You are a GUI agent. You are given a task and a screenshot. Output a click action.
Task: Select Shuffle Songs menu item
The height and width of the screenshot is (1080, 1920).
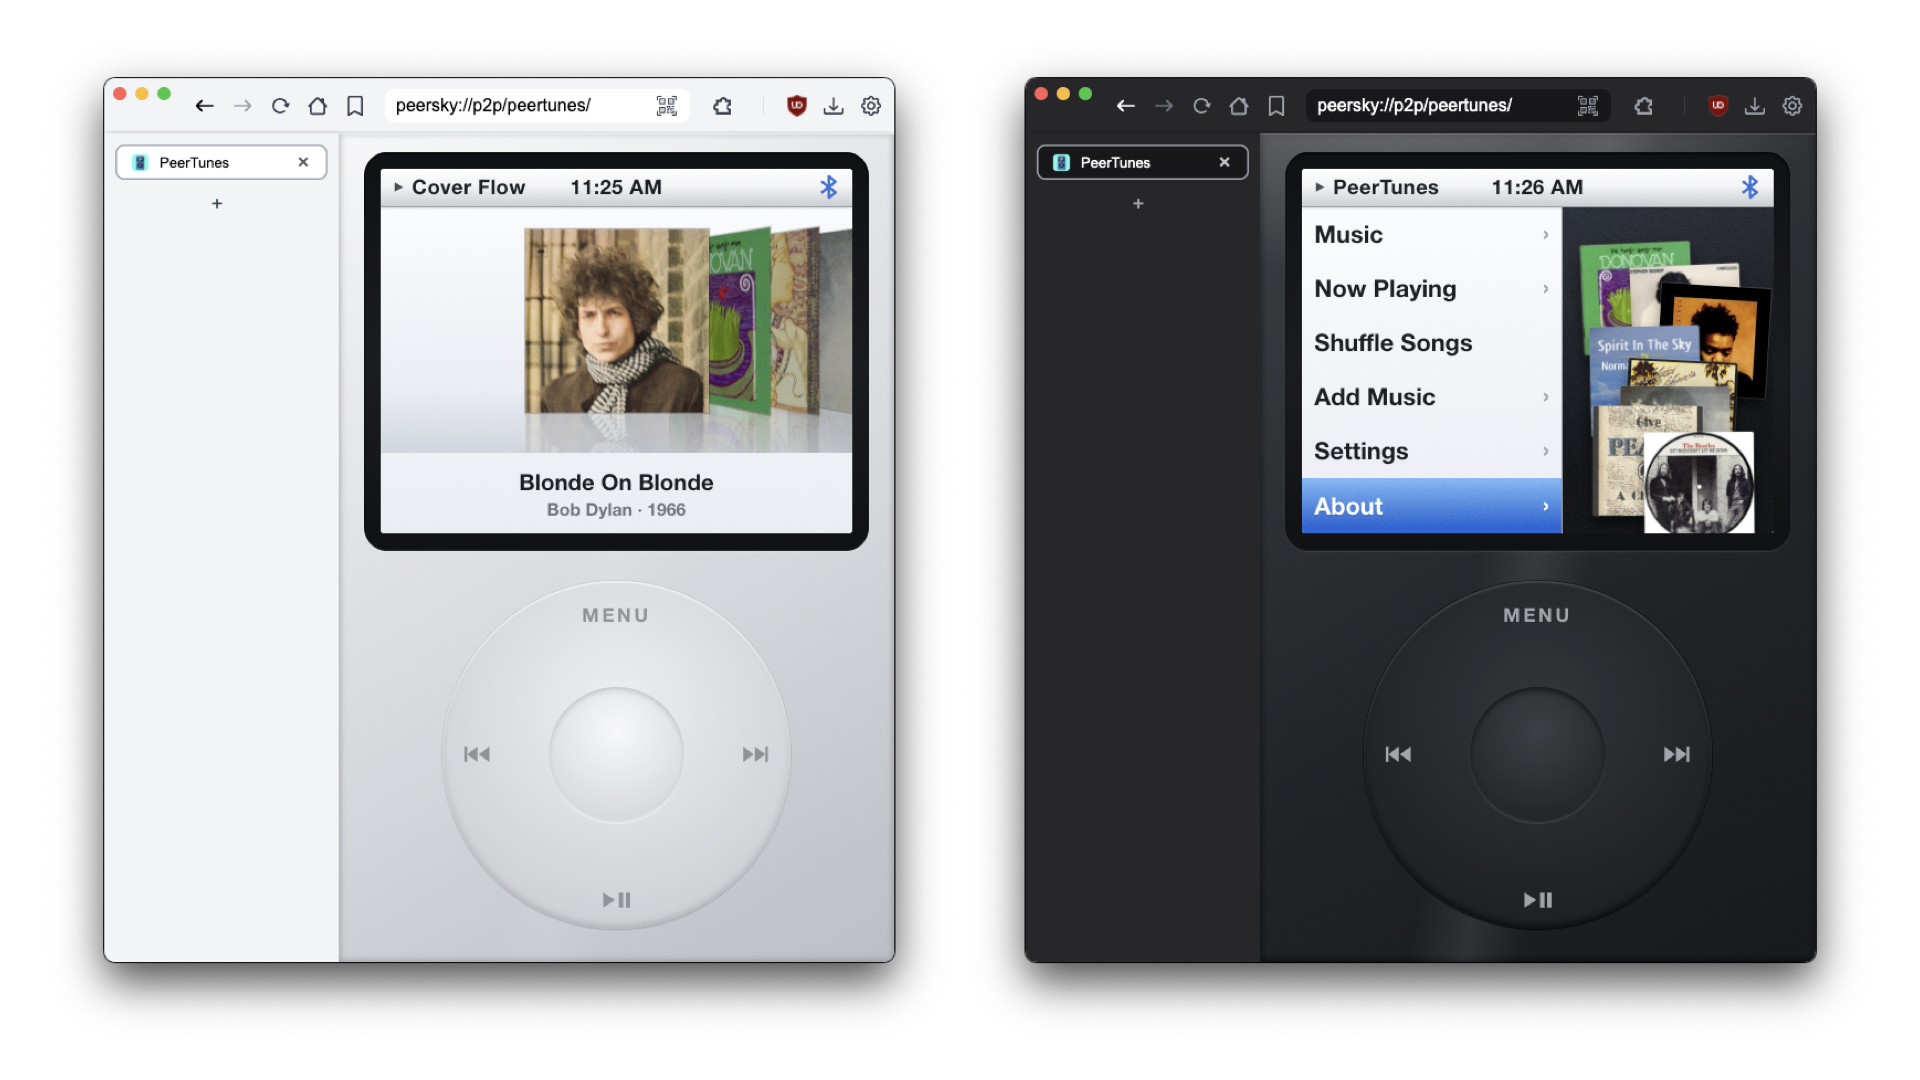pos(1432,343)
